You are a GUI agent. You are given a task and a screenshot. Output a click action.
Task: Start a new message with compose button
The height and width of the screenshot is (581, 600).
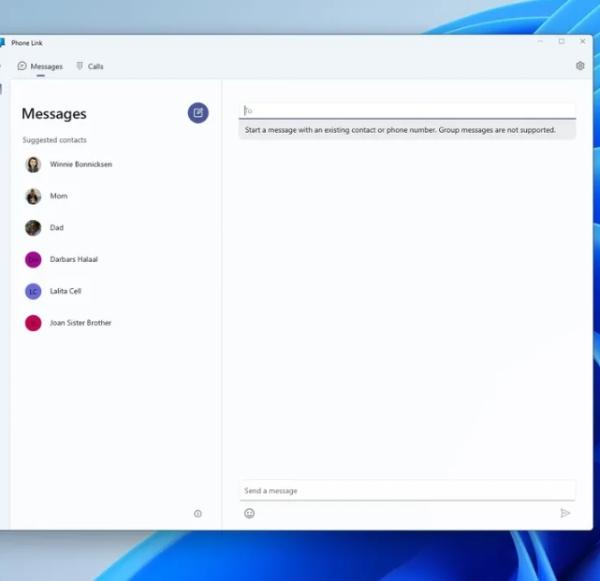198,113
